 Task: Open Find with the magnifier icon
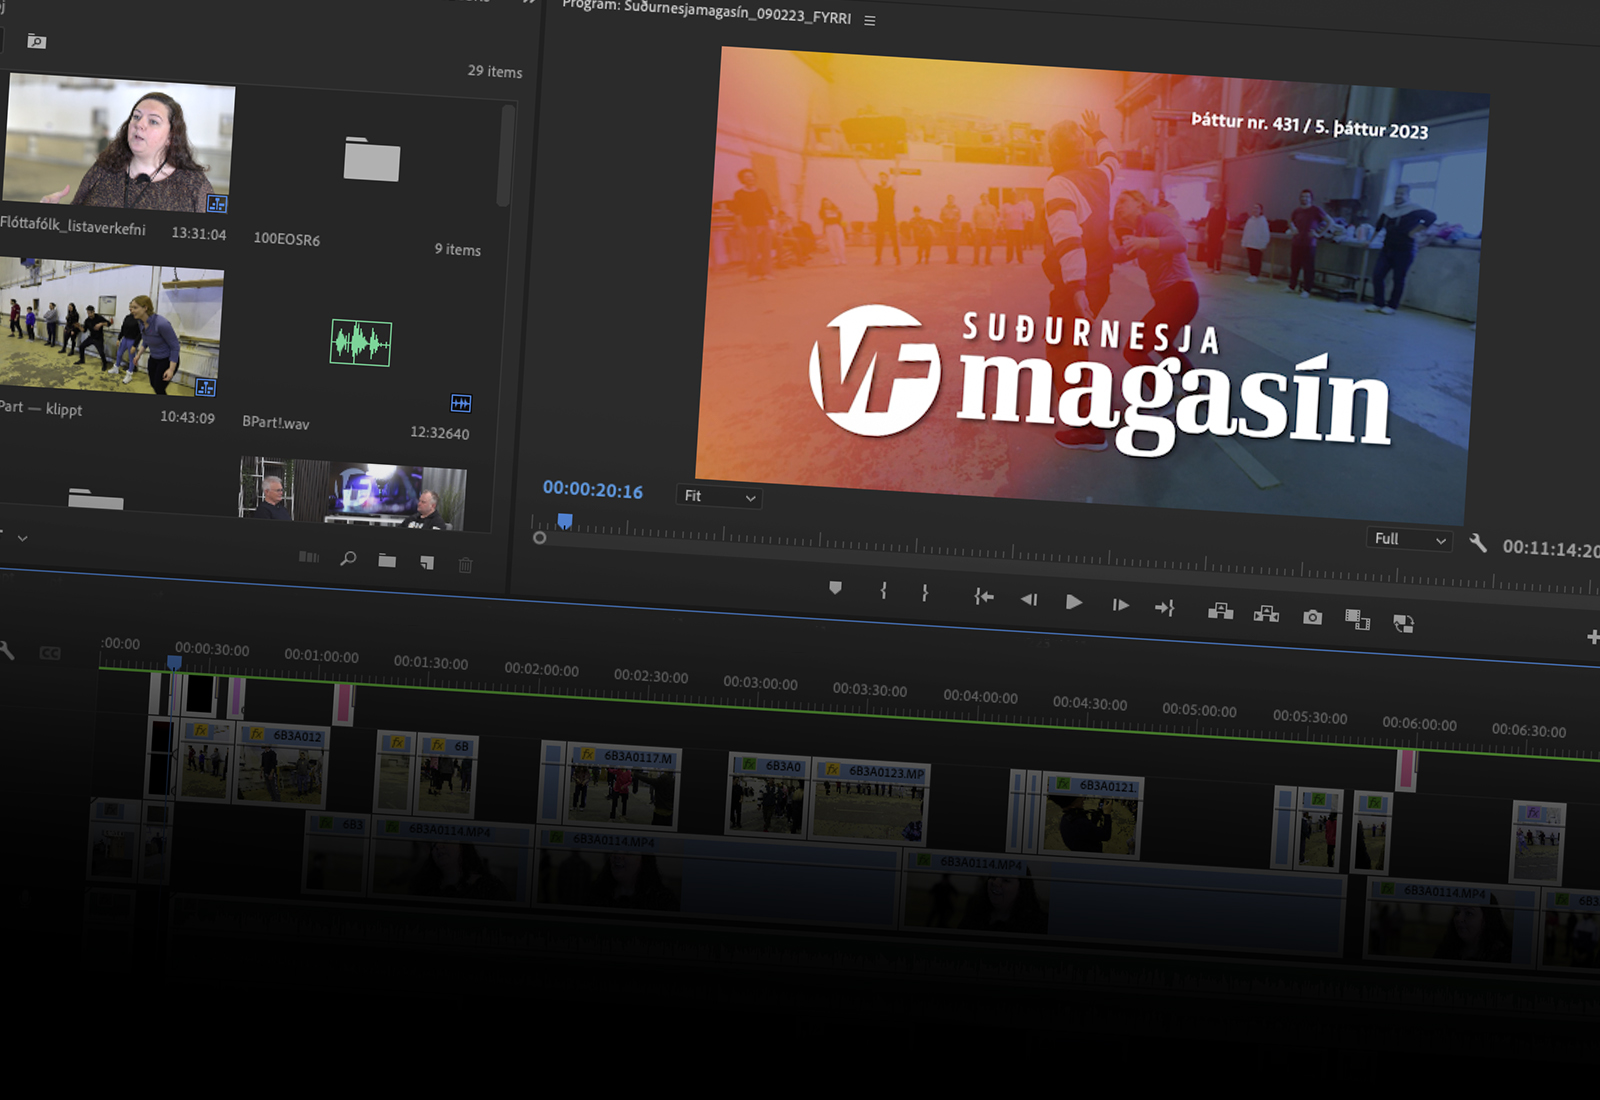point(348,559)
